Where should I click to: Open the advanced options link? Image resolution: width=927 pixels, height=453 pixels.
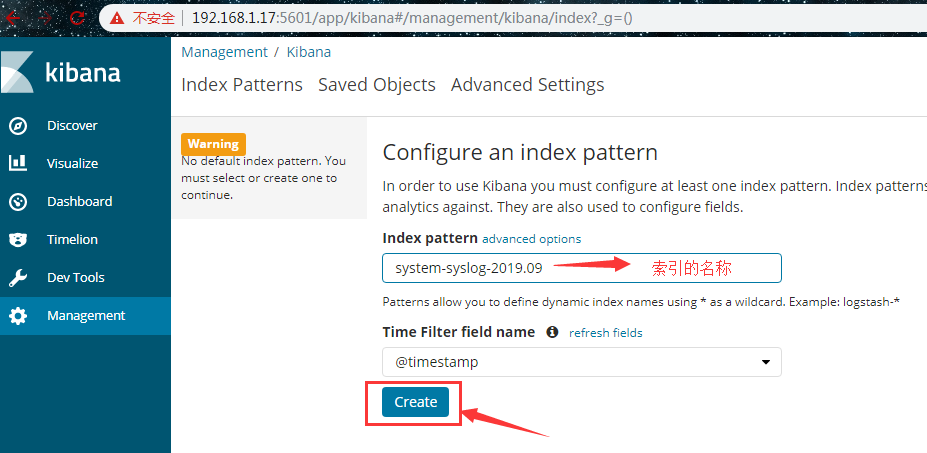point(531,239)
